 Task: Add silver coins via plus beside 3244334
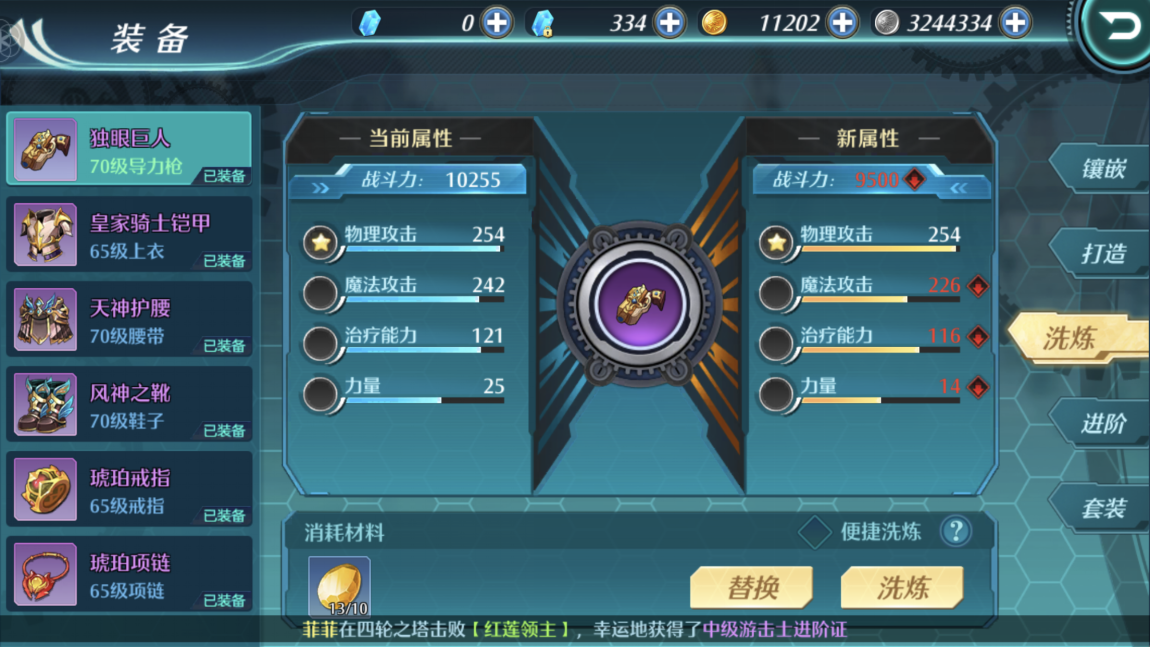[x=1016, y=23]
